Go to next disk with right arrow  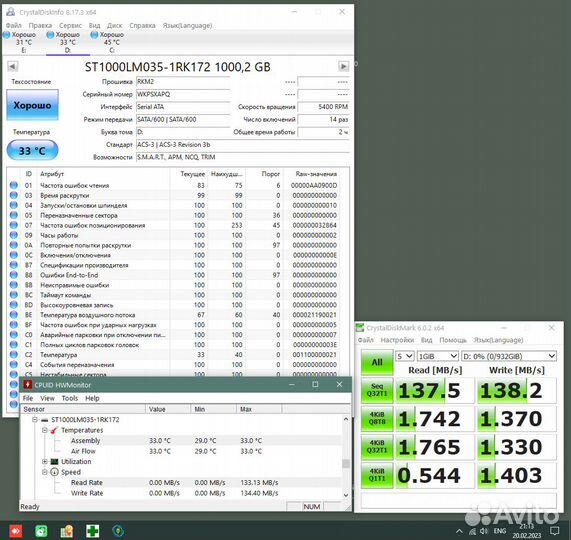pyautogui.click(x=343, y=66)
